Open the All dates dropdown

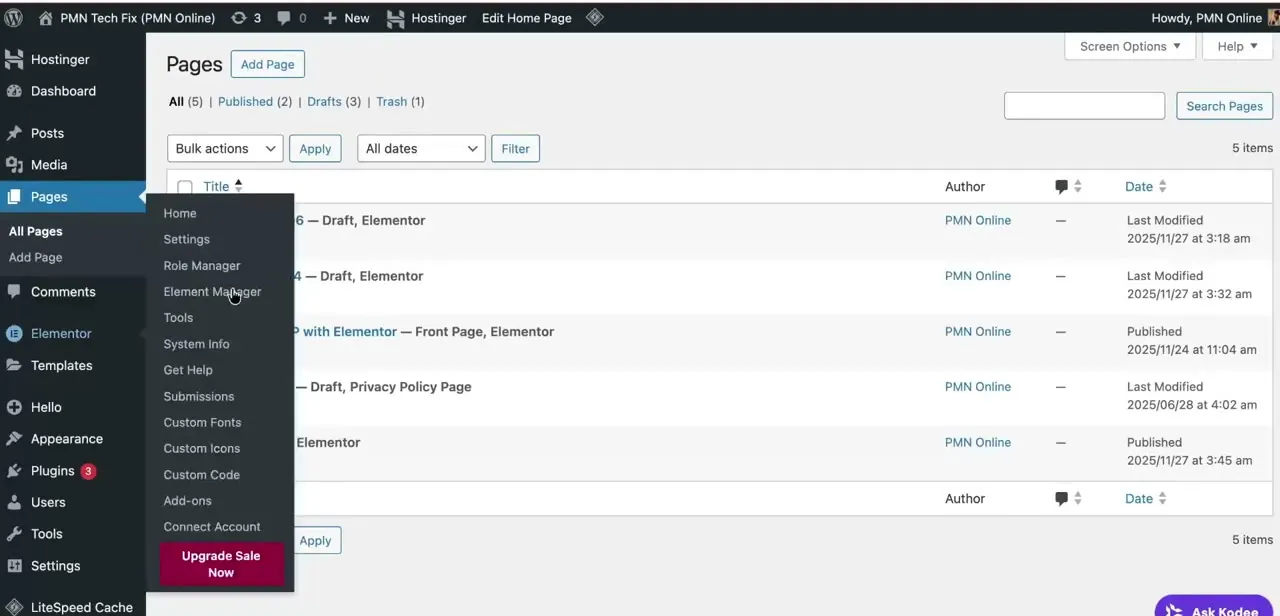click(x=421, y=149)
